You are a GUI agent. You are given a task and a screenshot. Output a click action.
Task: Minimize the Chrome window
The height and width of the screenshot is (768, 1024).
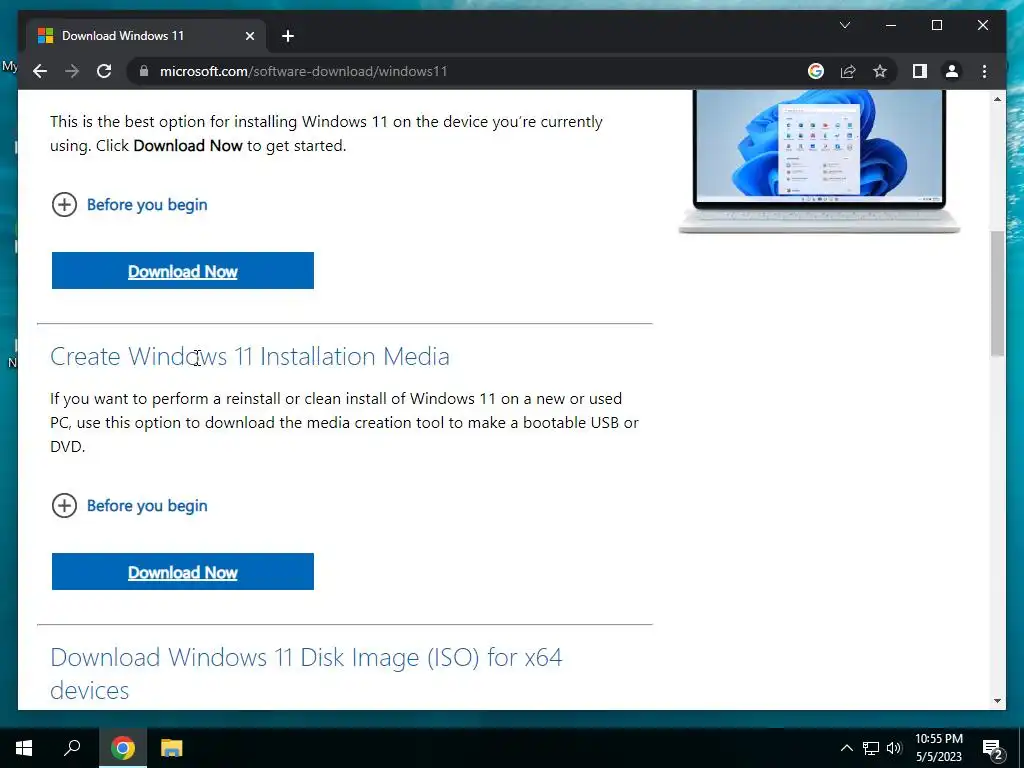coord(891,25)
